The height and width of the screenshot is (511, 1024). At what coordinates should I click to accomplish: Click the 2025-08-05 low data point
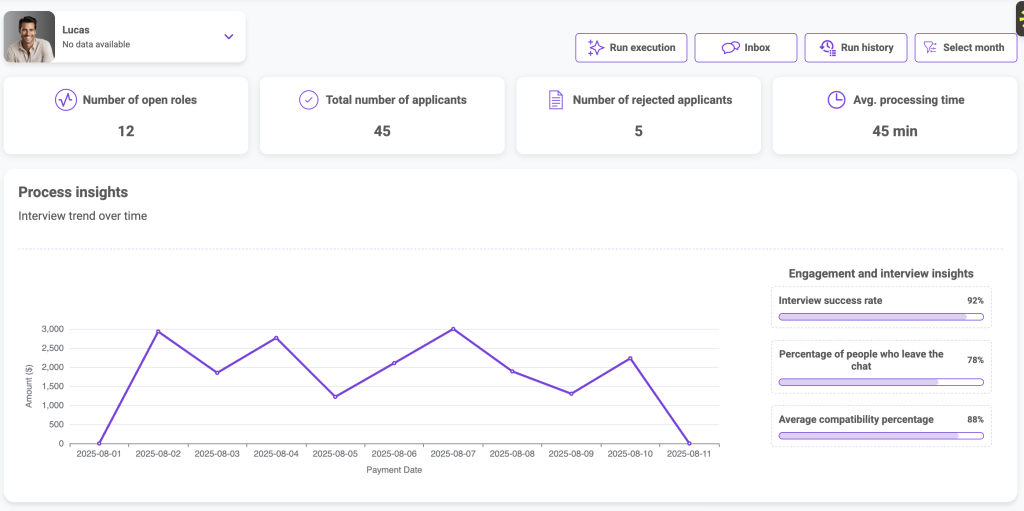pyautogui.click(x=335, y=397)
